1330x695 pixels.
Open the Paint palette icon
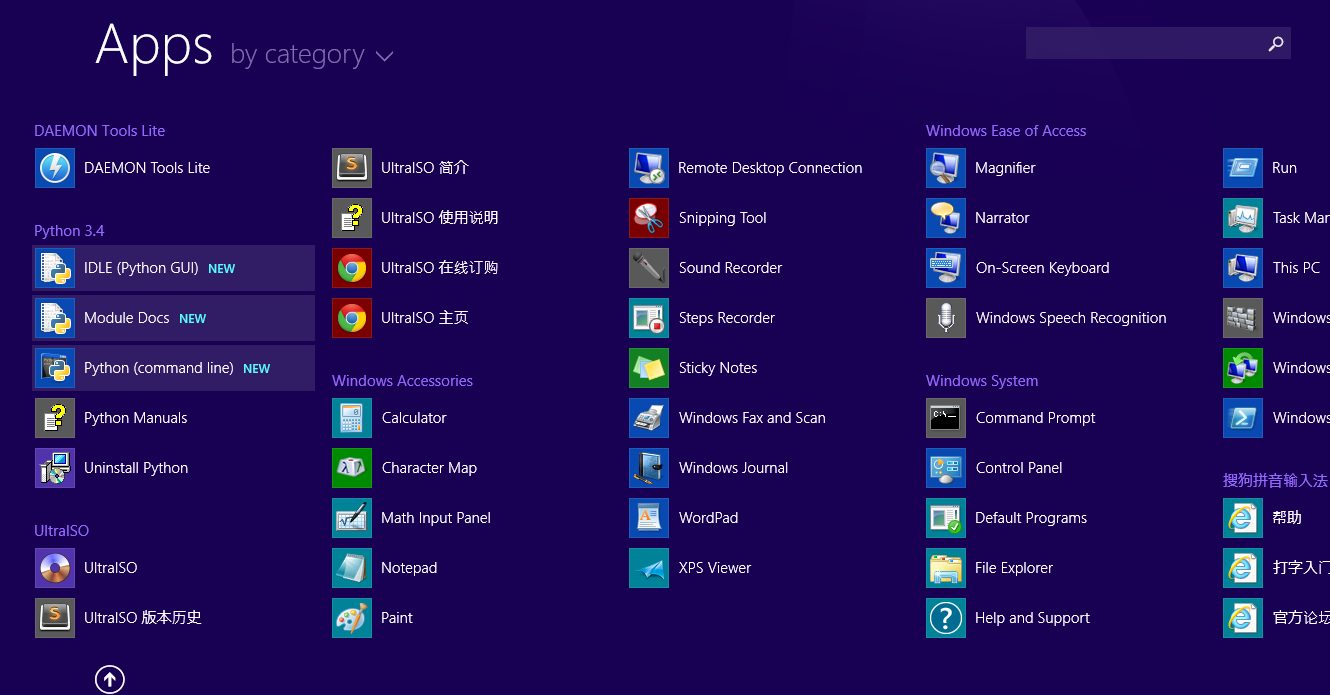pos(352,618)
